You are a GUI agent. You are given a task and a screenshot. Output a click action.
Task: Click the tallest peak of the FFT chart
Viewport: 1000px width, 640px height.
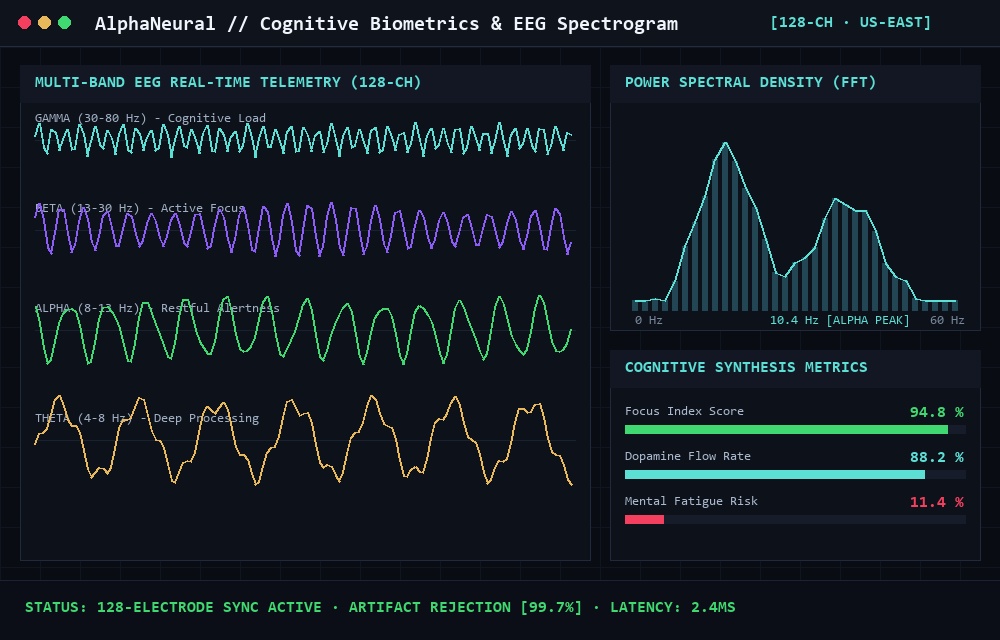(x=725, y=144)
